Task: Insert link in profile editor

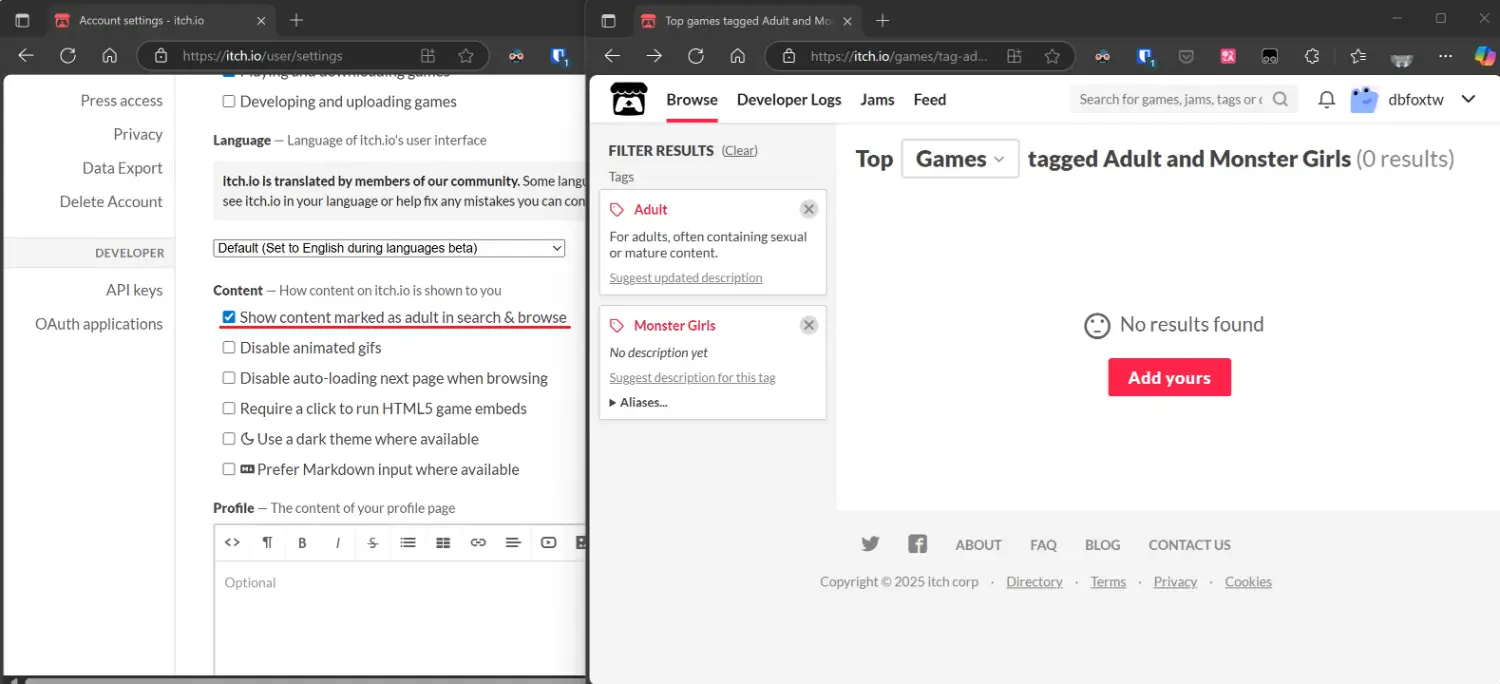Action: coord(478,542)
